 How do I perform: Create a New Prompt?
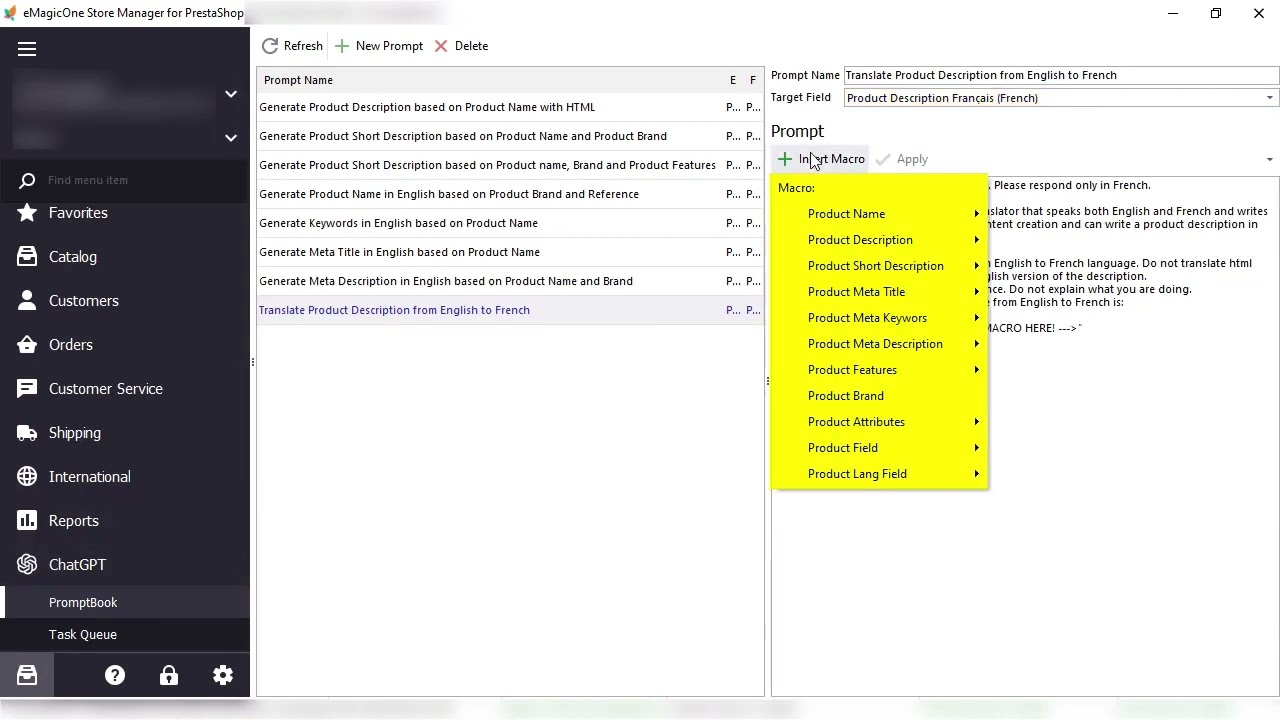click(379, 46)
